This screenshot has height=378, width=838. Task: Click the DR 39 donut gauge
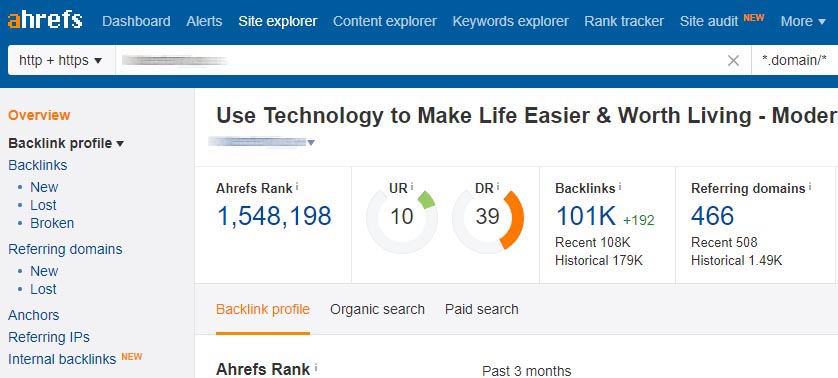(x=487, y=218)
